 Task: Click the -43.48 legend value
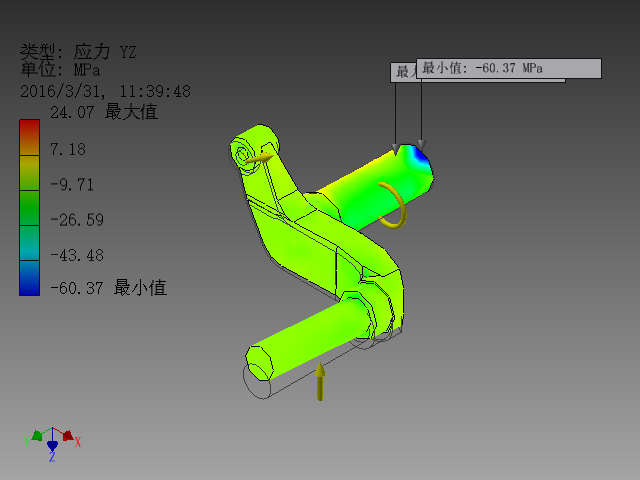tap(77, 256)
